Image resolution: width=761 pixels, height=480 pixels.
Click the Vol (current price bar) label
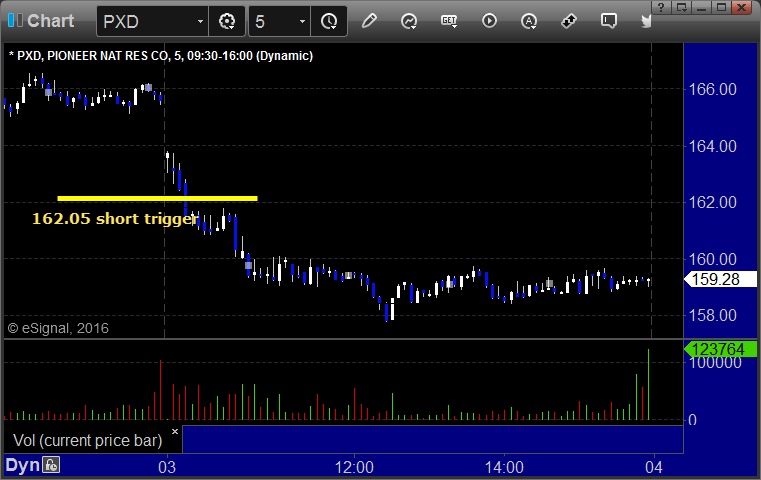(x=87, y=440)
